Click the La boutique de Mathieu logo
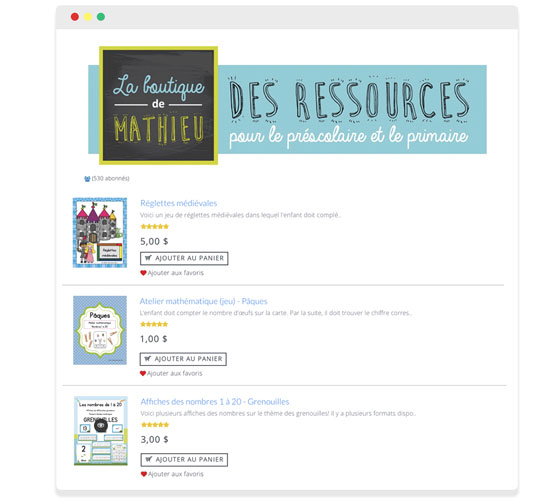 click(x=159, y=105)
